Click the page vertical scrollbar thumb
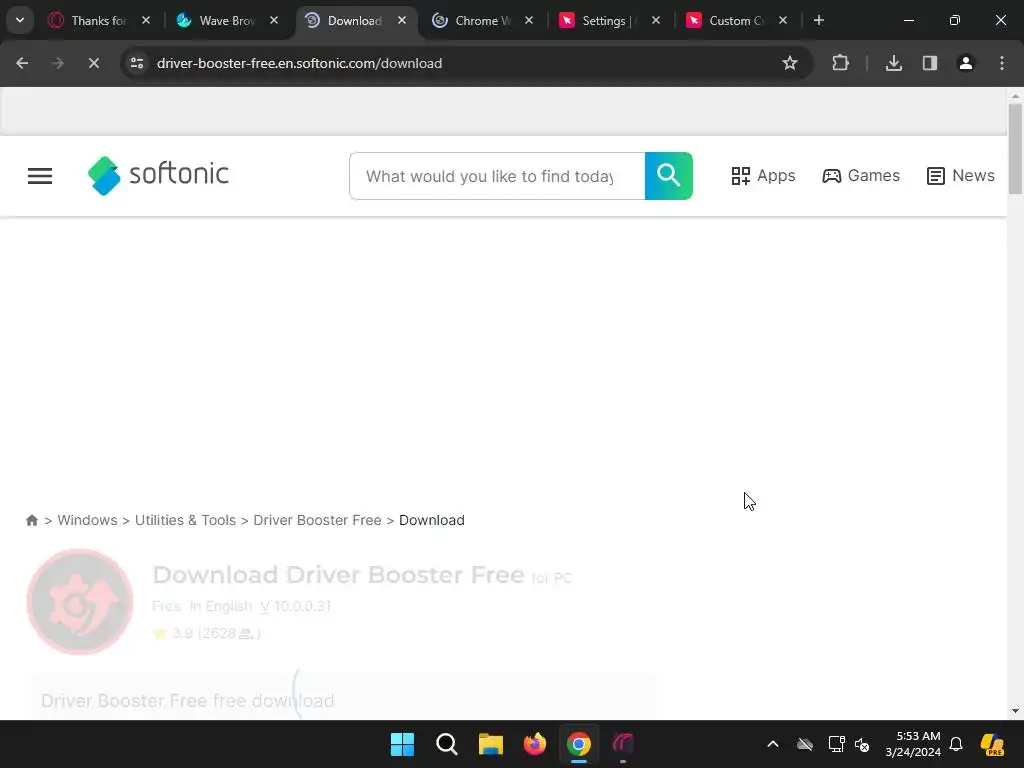1024x768 pixels. click(x=1015, y=148)
